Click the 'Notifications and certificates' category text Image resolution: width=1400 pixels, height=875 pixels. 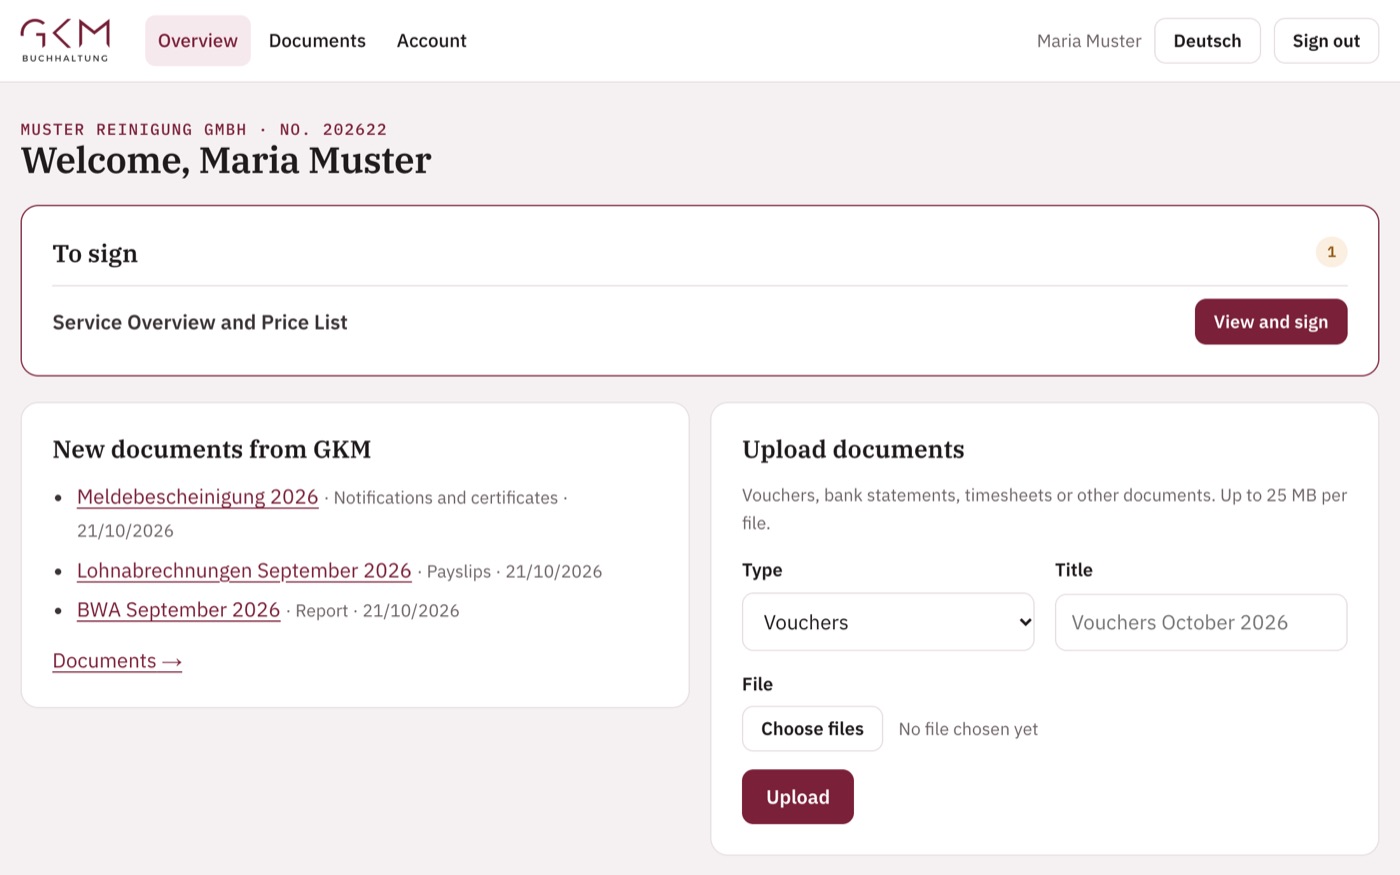pyautogui.click(x=446, y=498)
